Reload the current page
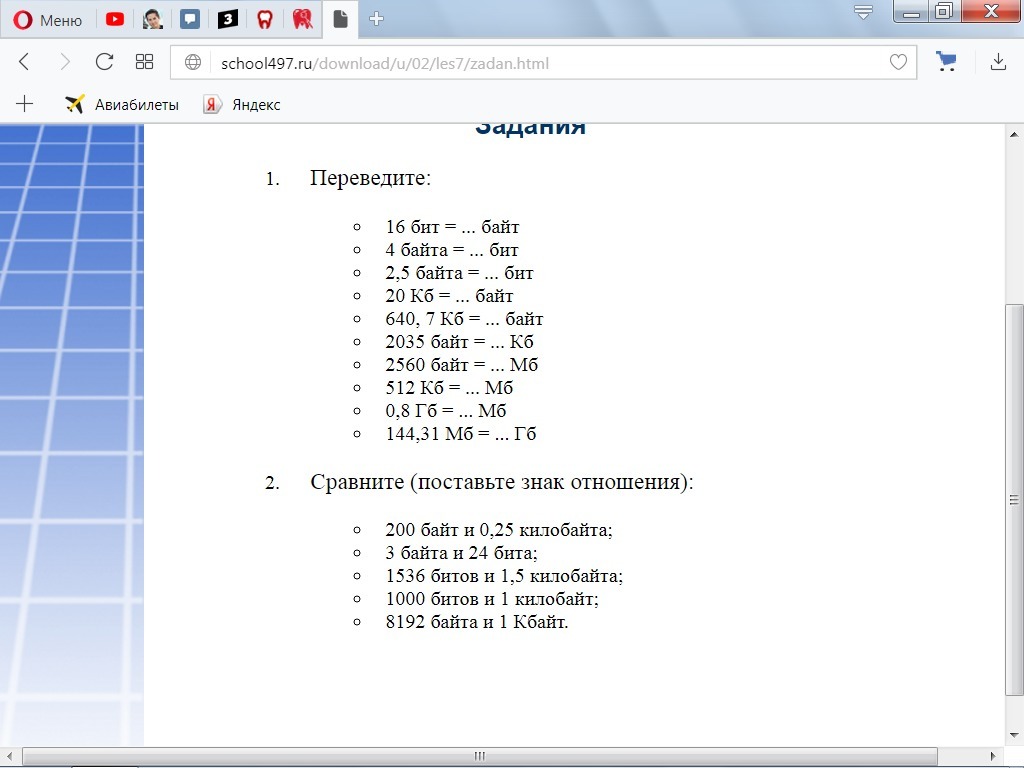 click(104, 62)
